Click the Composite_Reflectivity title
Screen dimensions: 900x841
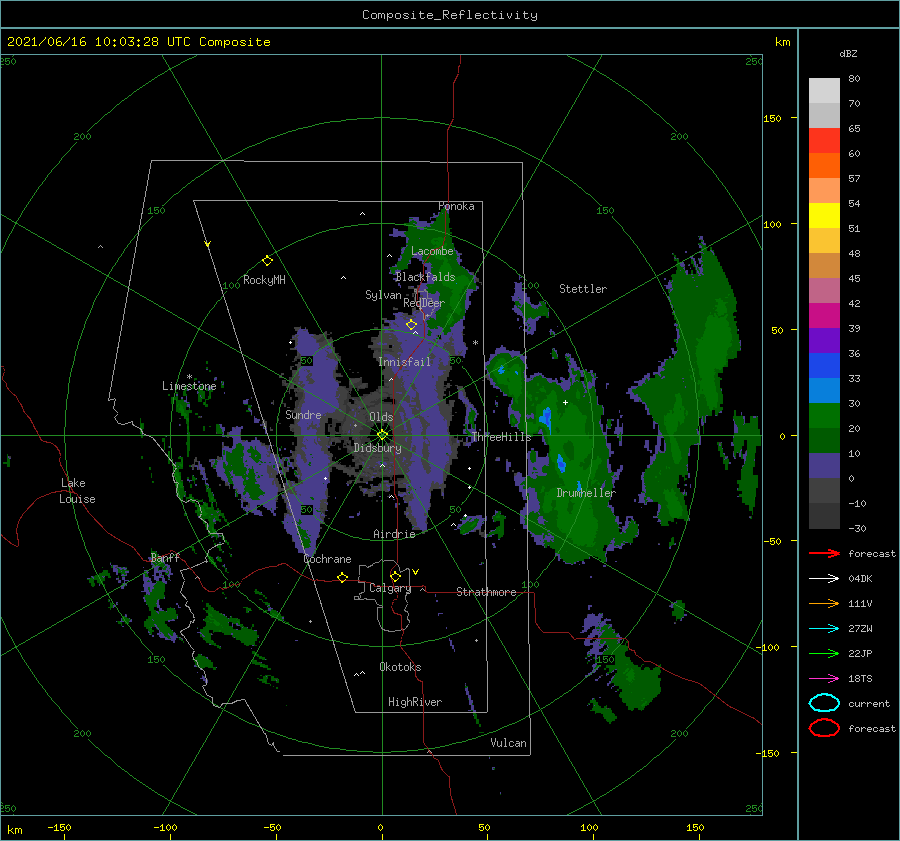450,15
